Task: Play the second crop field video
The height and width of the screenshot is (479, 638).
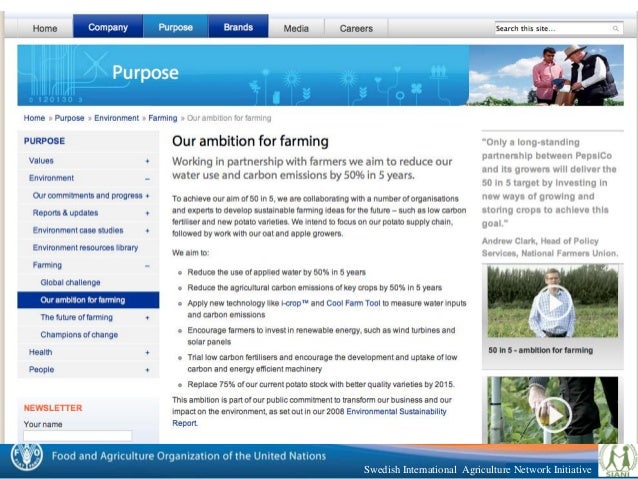Action: tap(553, 413)
